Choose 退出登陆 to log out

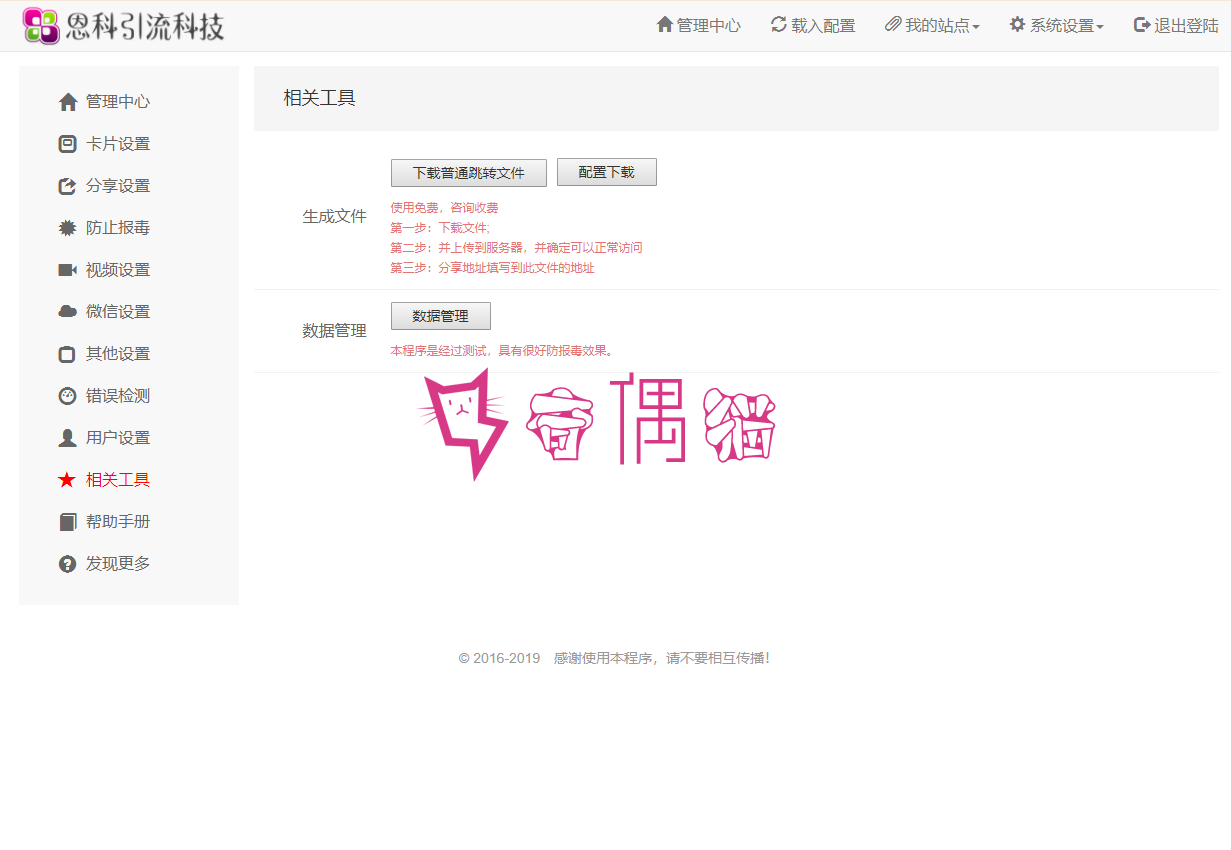tap(1176, 26)
